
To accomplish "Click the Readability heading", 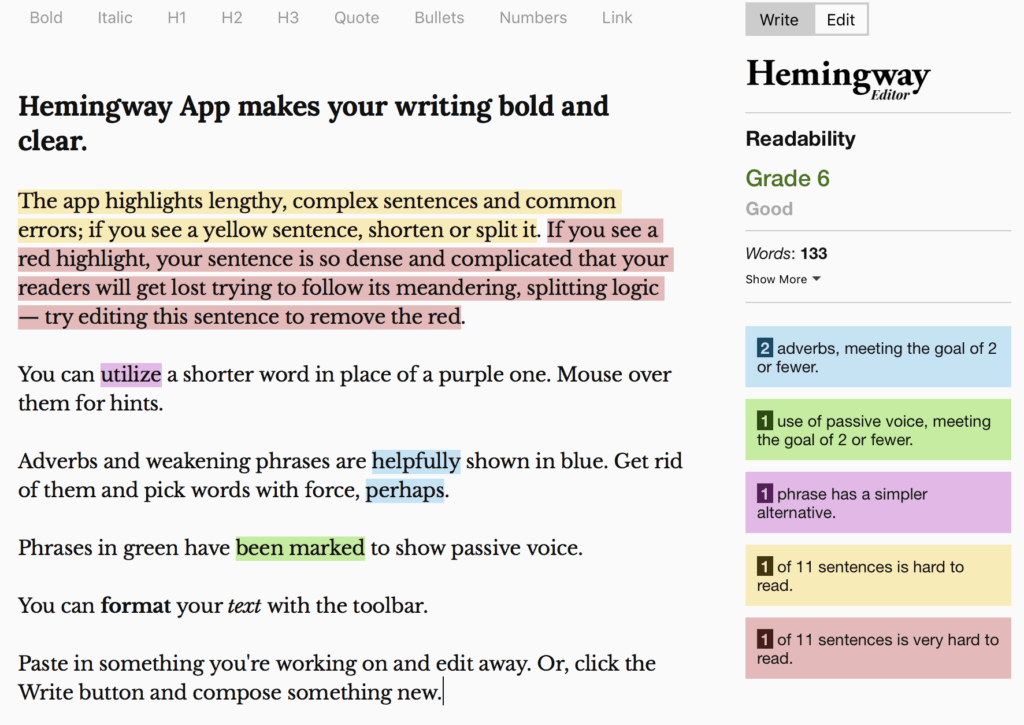I will (801, 138).
